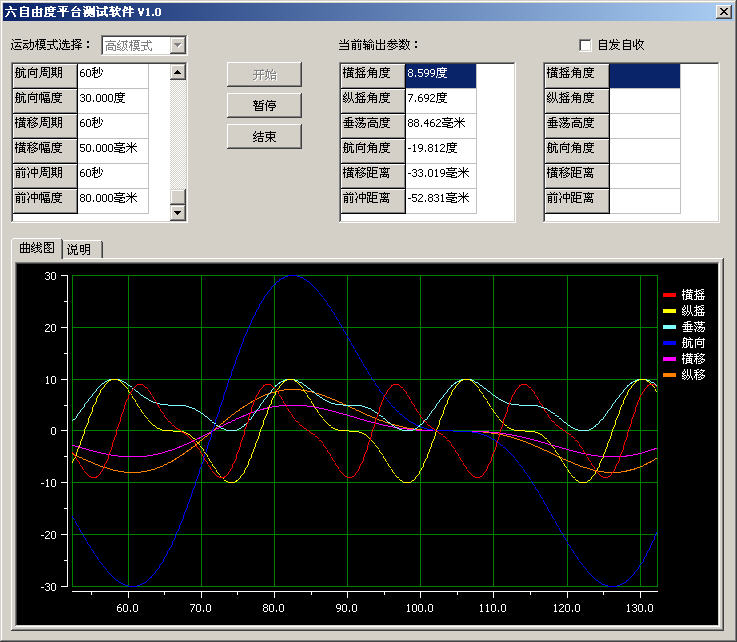
Task: Click the blue 航向 legend marker
Action: [x=669, y=343]
